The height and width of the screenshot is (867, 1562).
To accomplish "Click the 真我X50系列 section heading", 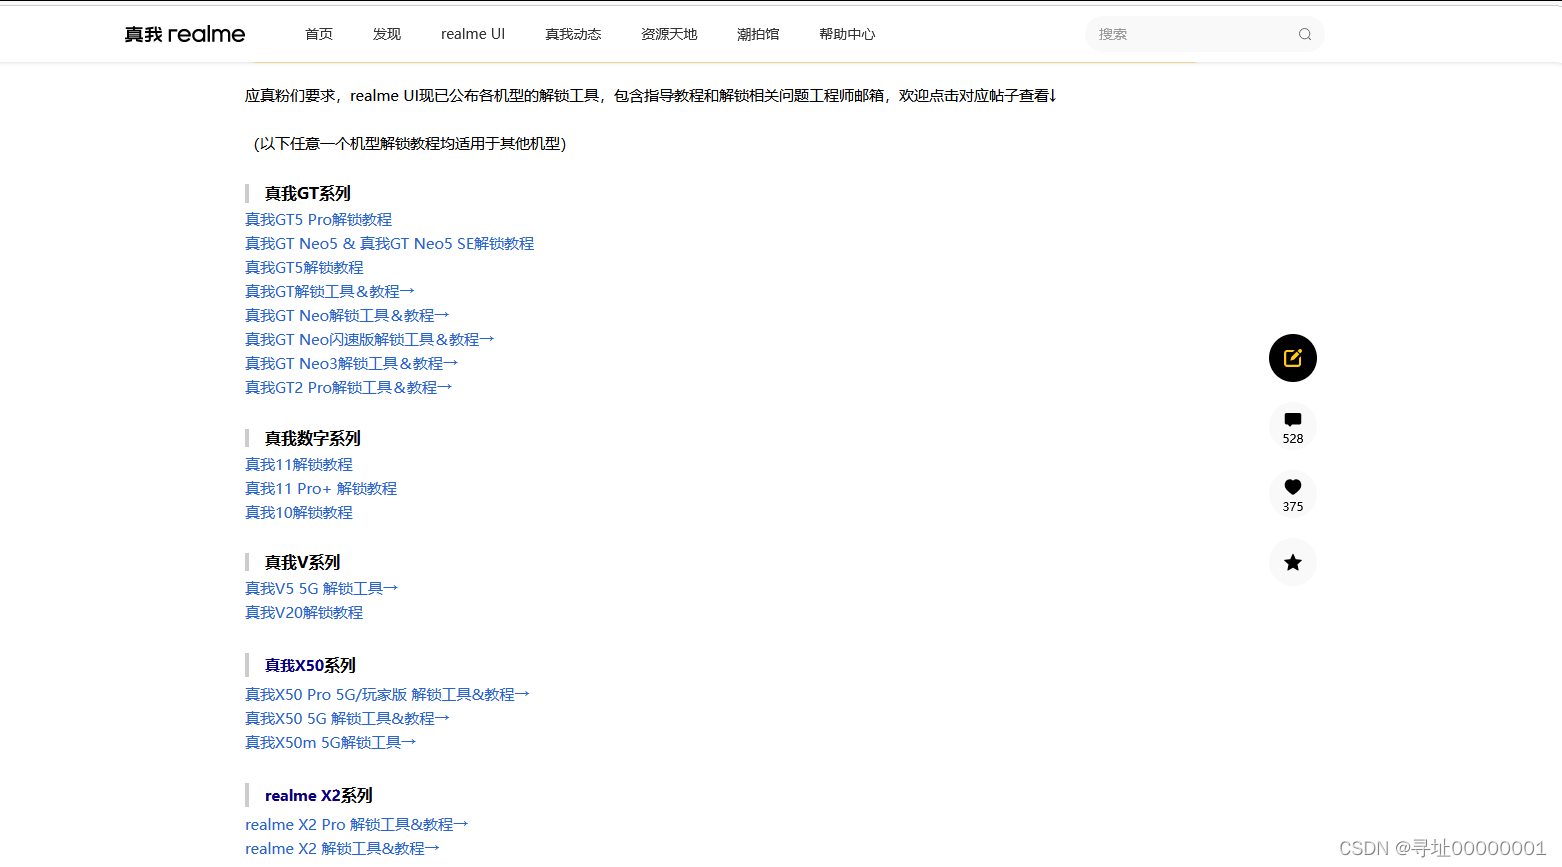I will pyautogui.click(x=310, y=666).
